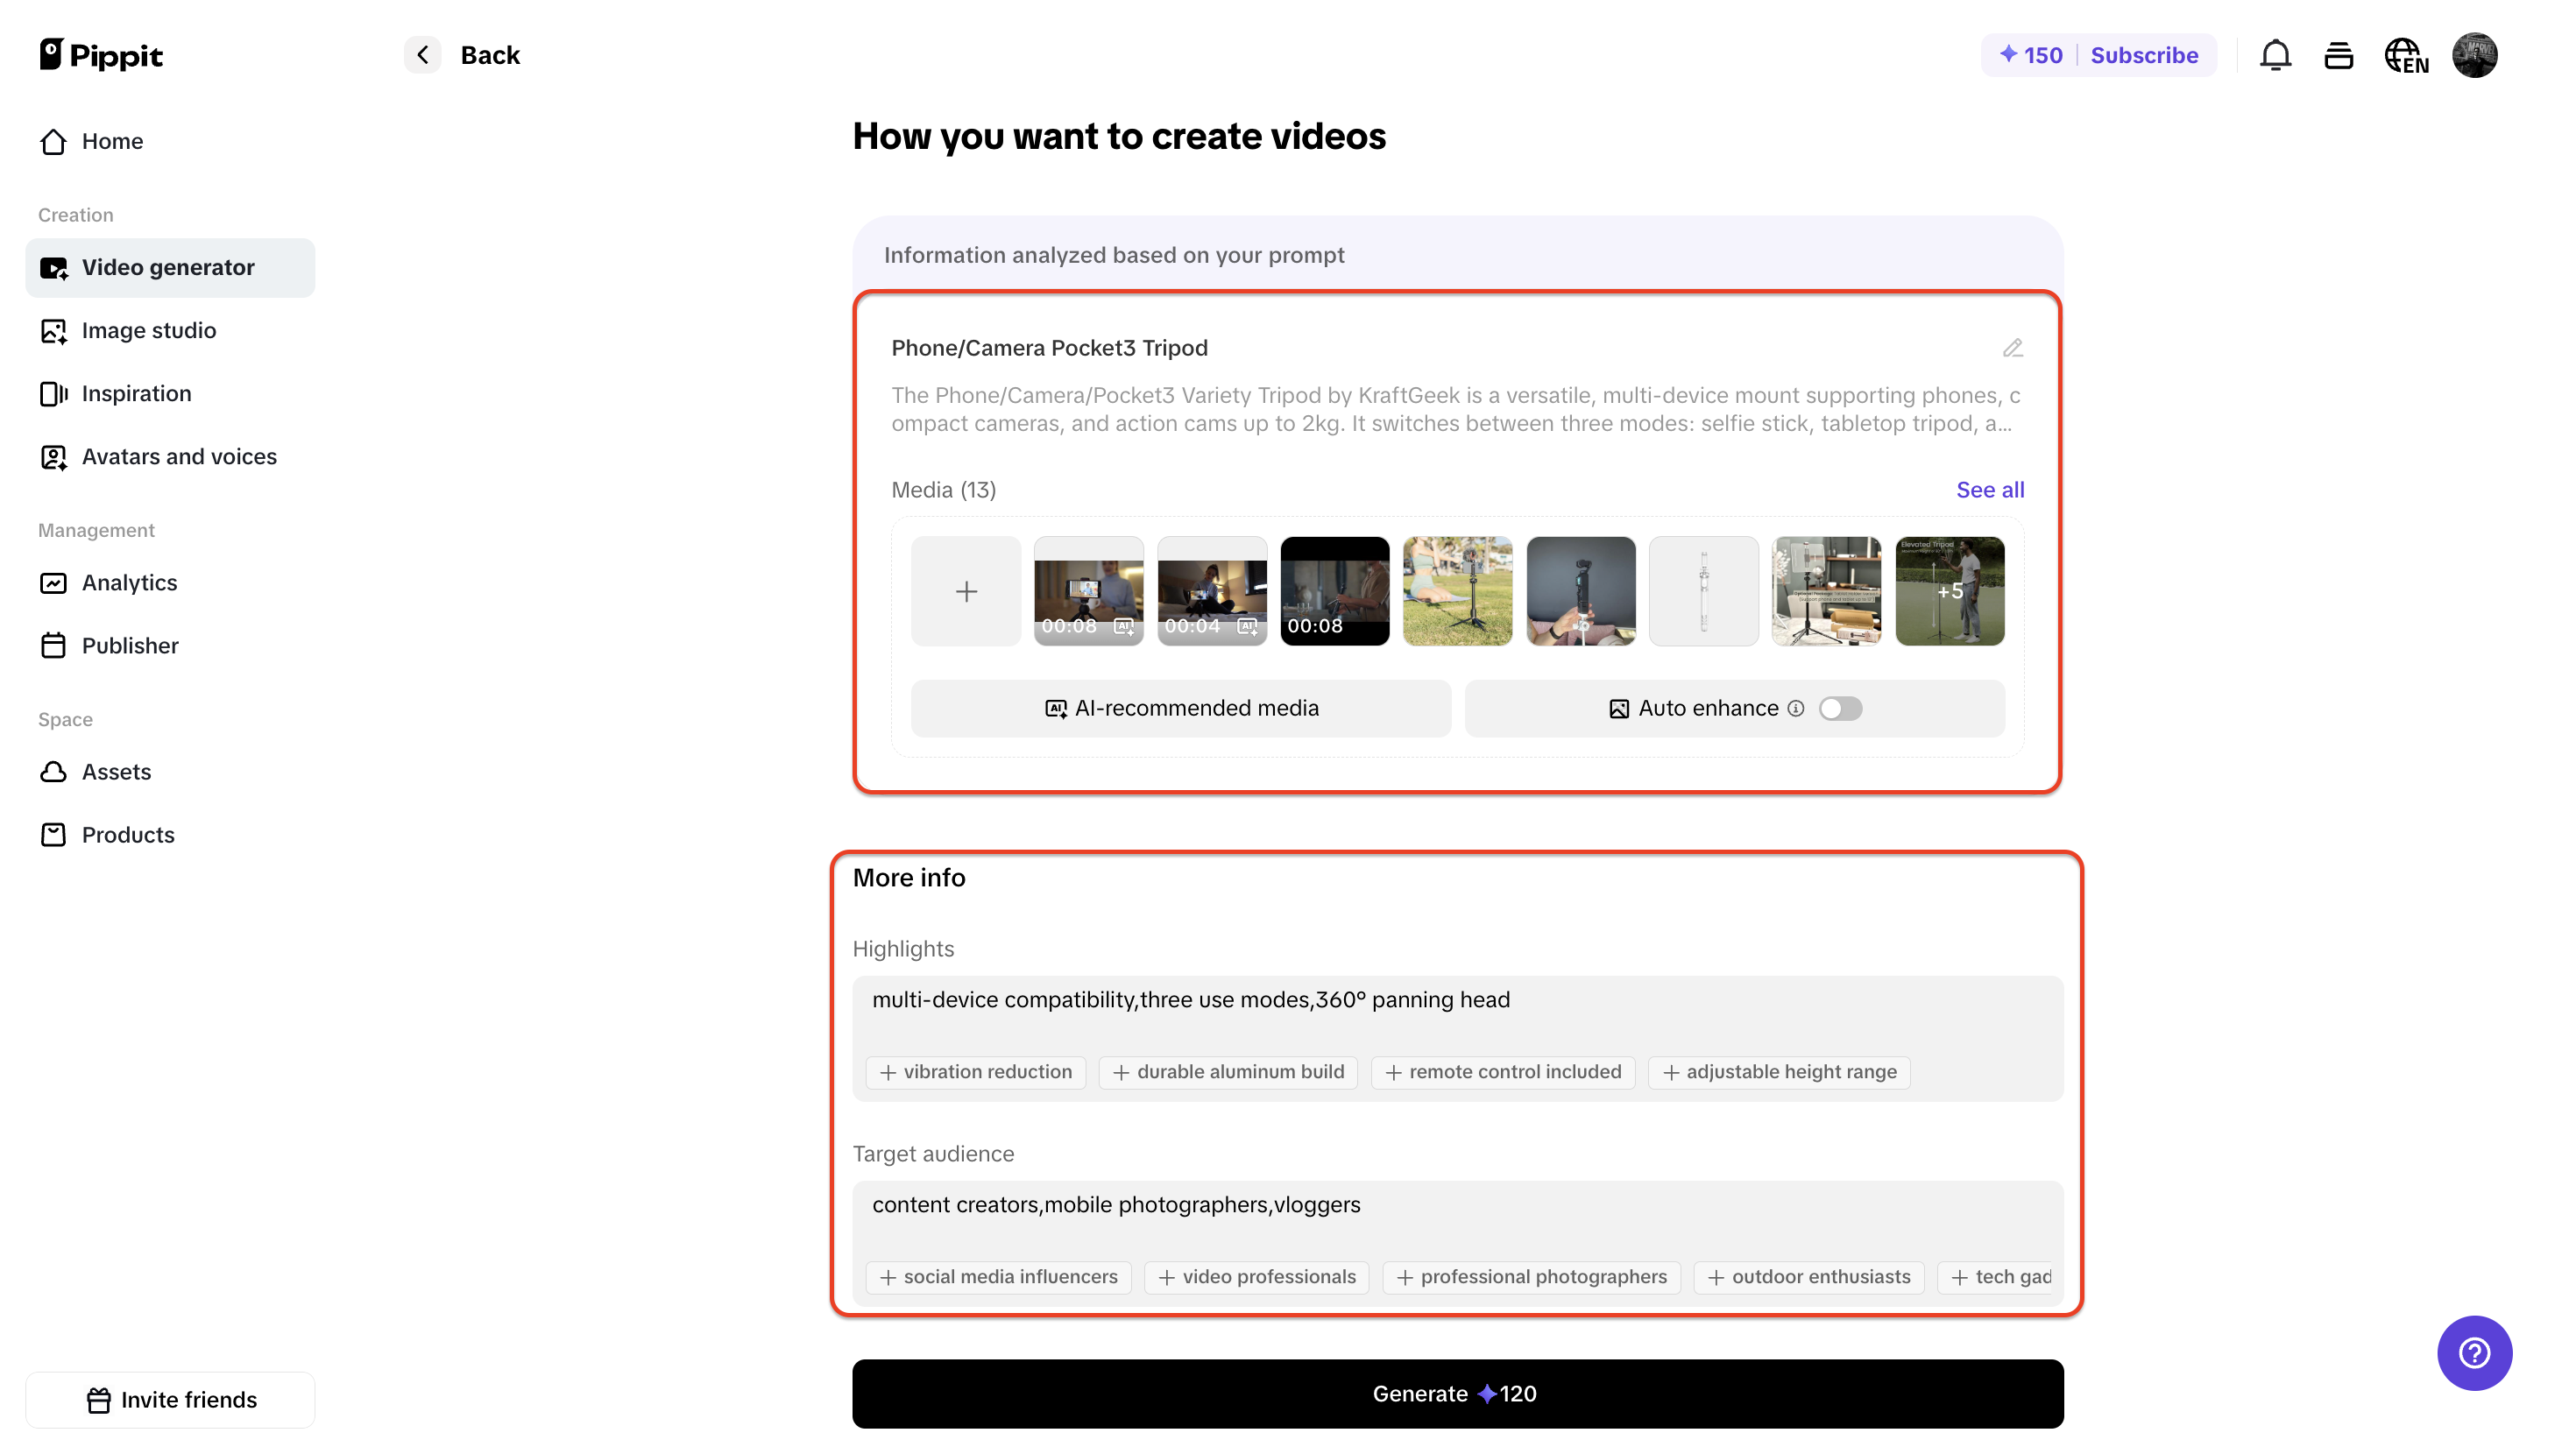Go back using the chevron arrow
Viewport: 2576px width, 1454px height.
click(x=422, y=54)
